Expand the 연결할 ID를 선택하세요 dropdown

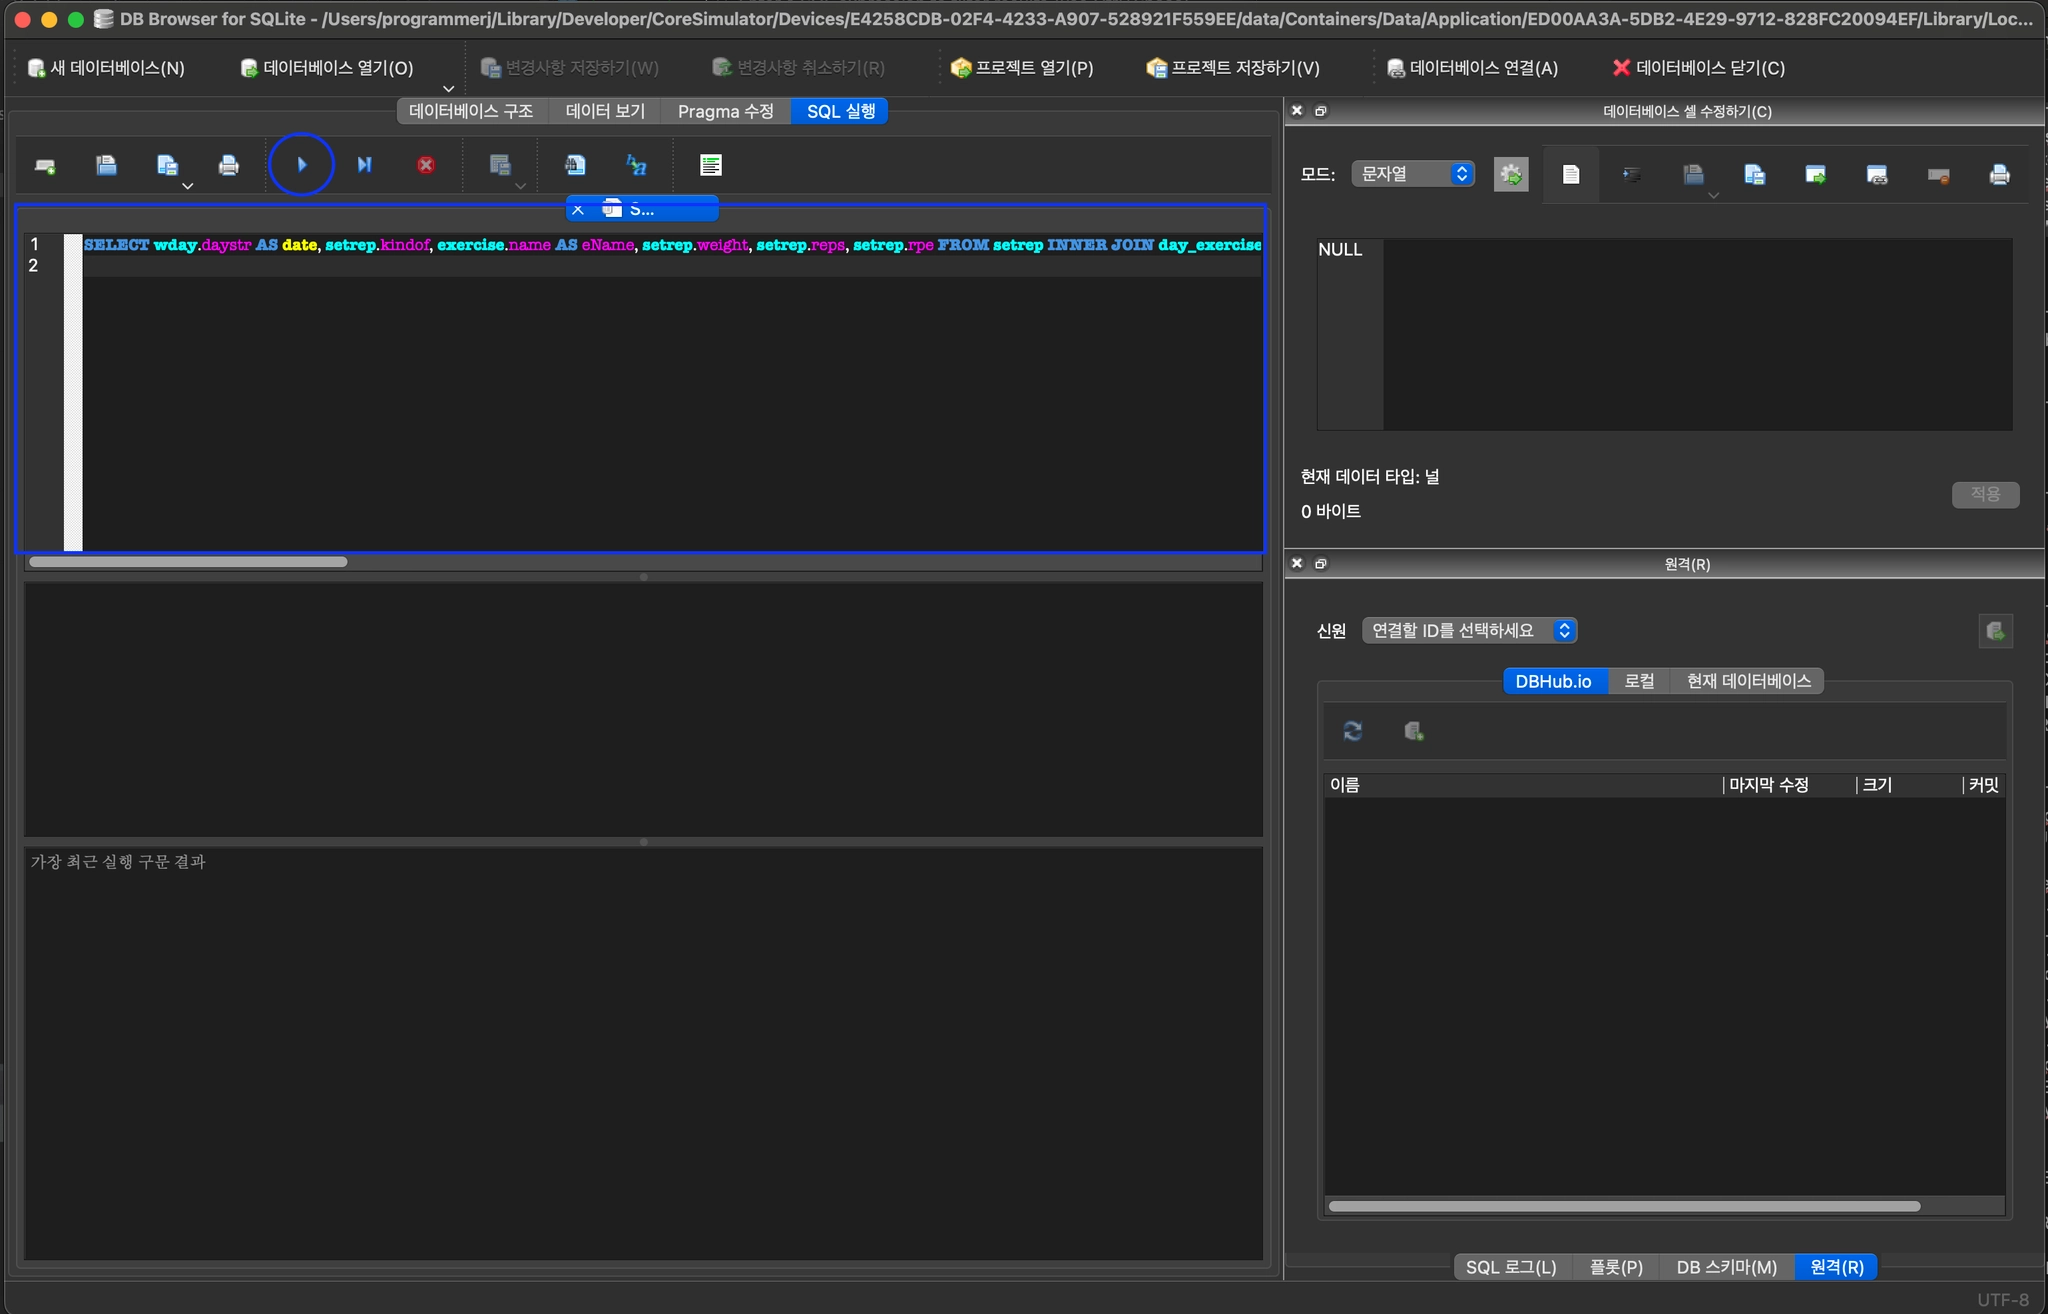point(1469,631)
